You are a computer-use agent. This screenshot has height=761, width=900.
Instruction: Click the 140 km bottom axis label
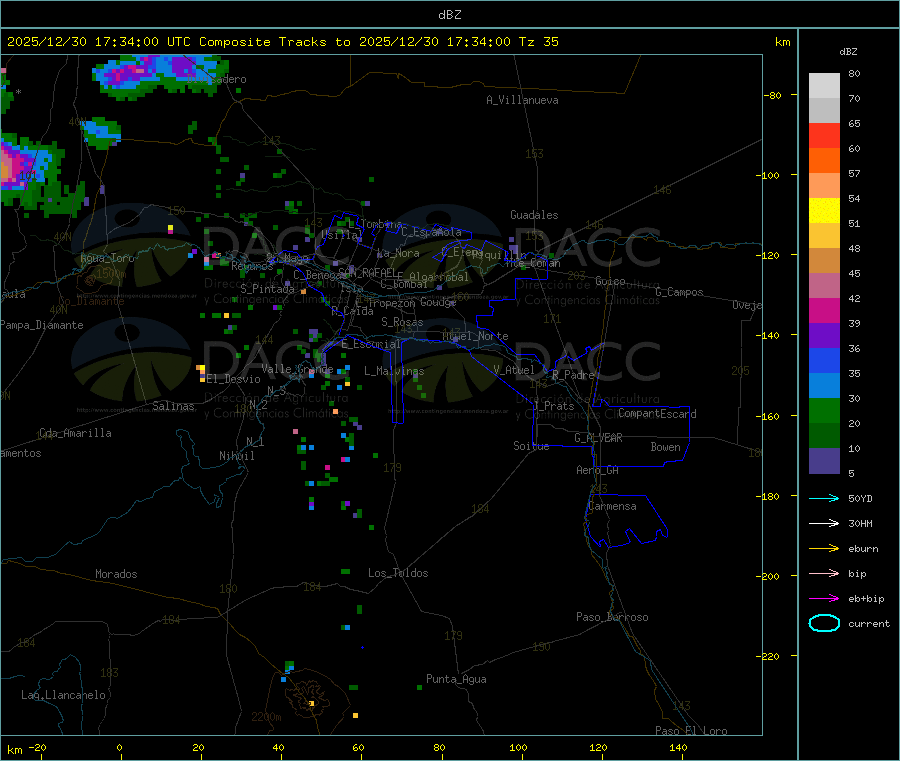678,747
